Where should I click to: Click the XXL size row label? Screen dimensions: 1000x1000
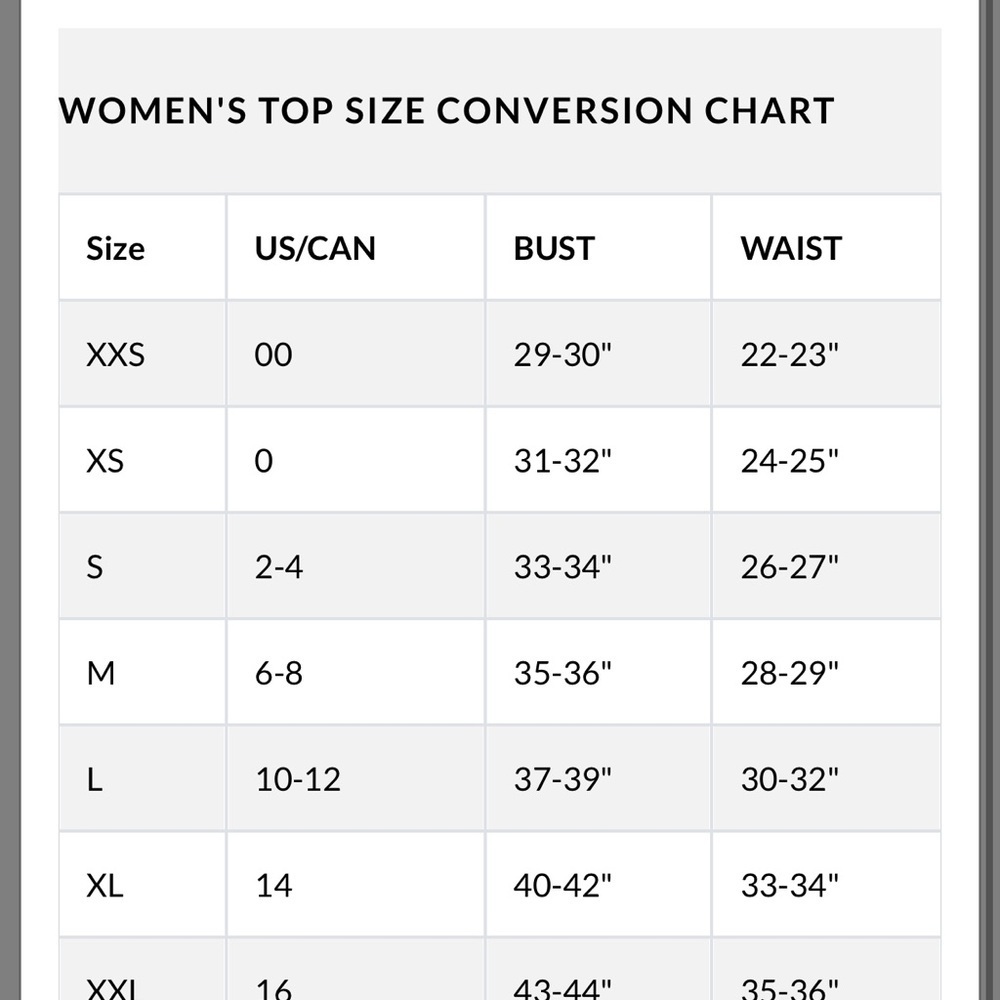pos(112,988)
